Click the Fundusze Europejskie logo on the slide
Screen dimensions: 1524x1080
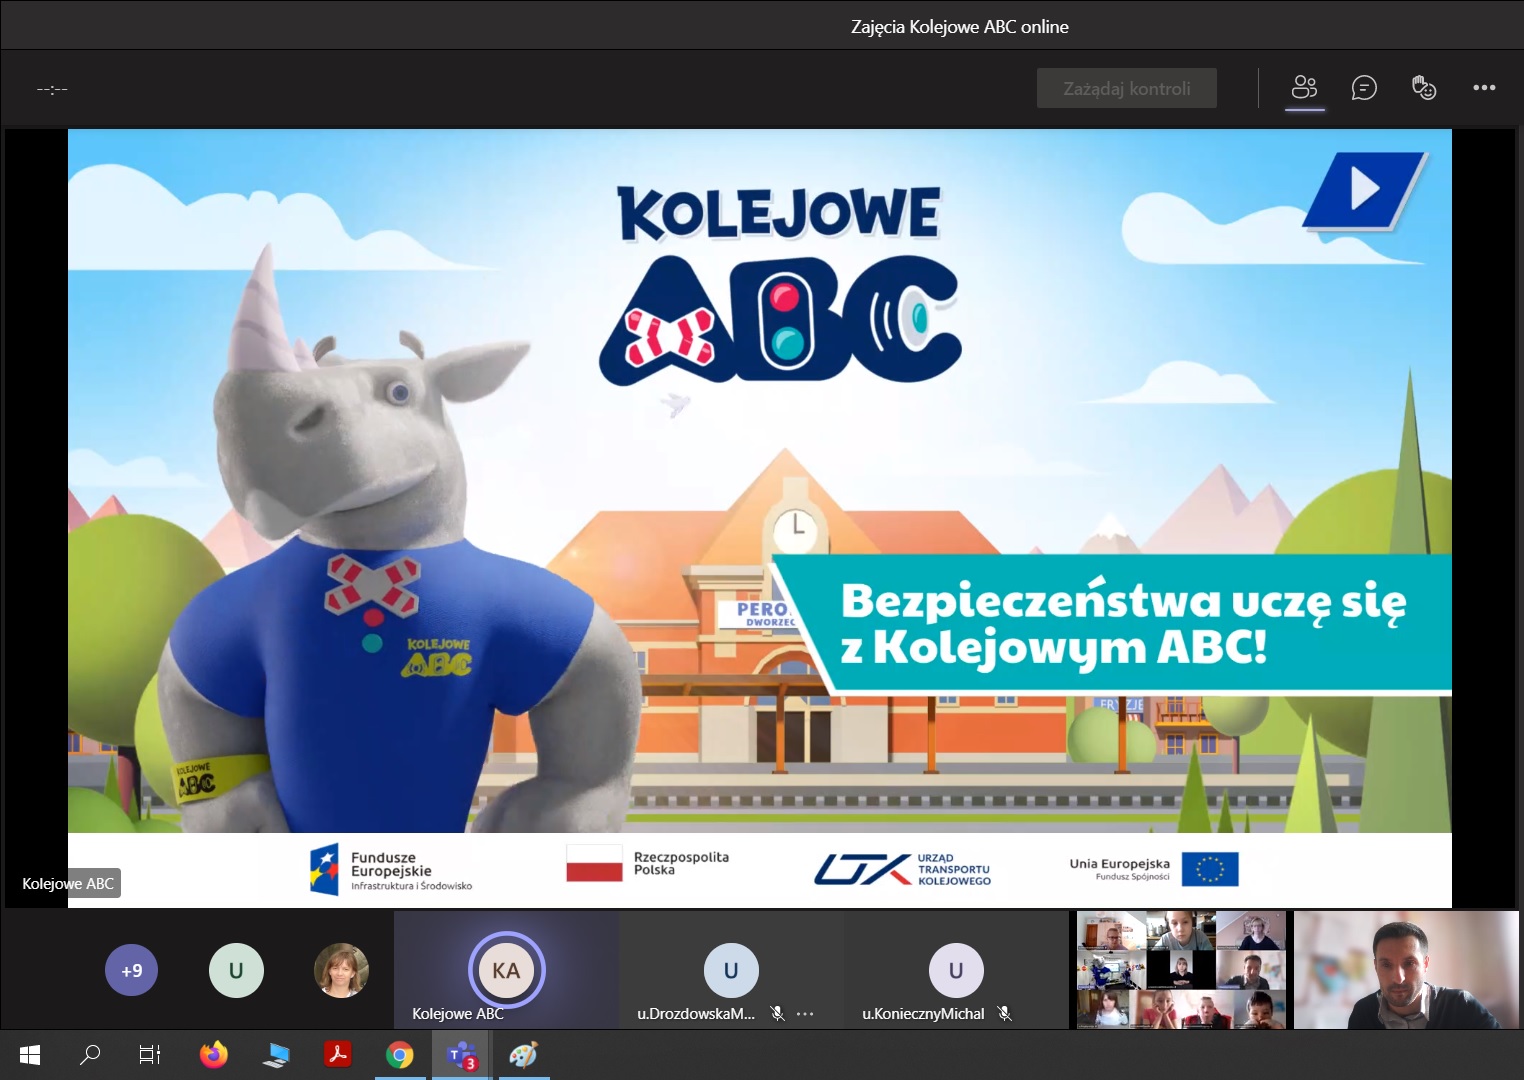[x=390, y=870]
